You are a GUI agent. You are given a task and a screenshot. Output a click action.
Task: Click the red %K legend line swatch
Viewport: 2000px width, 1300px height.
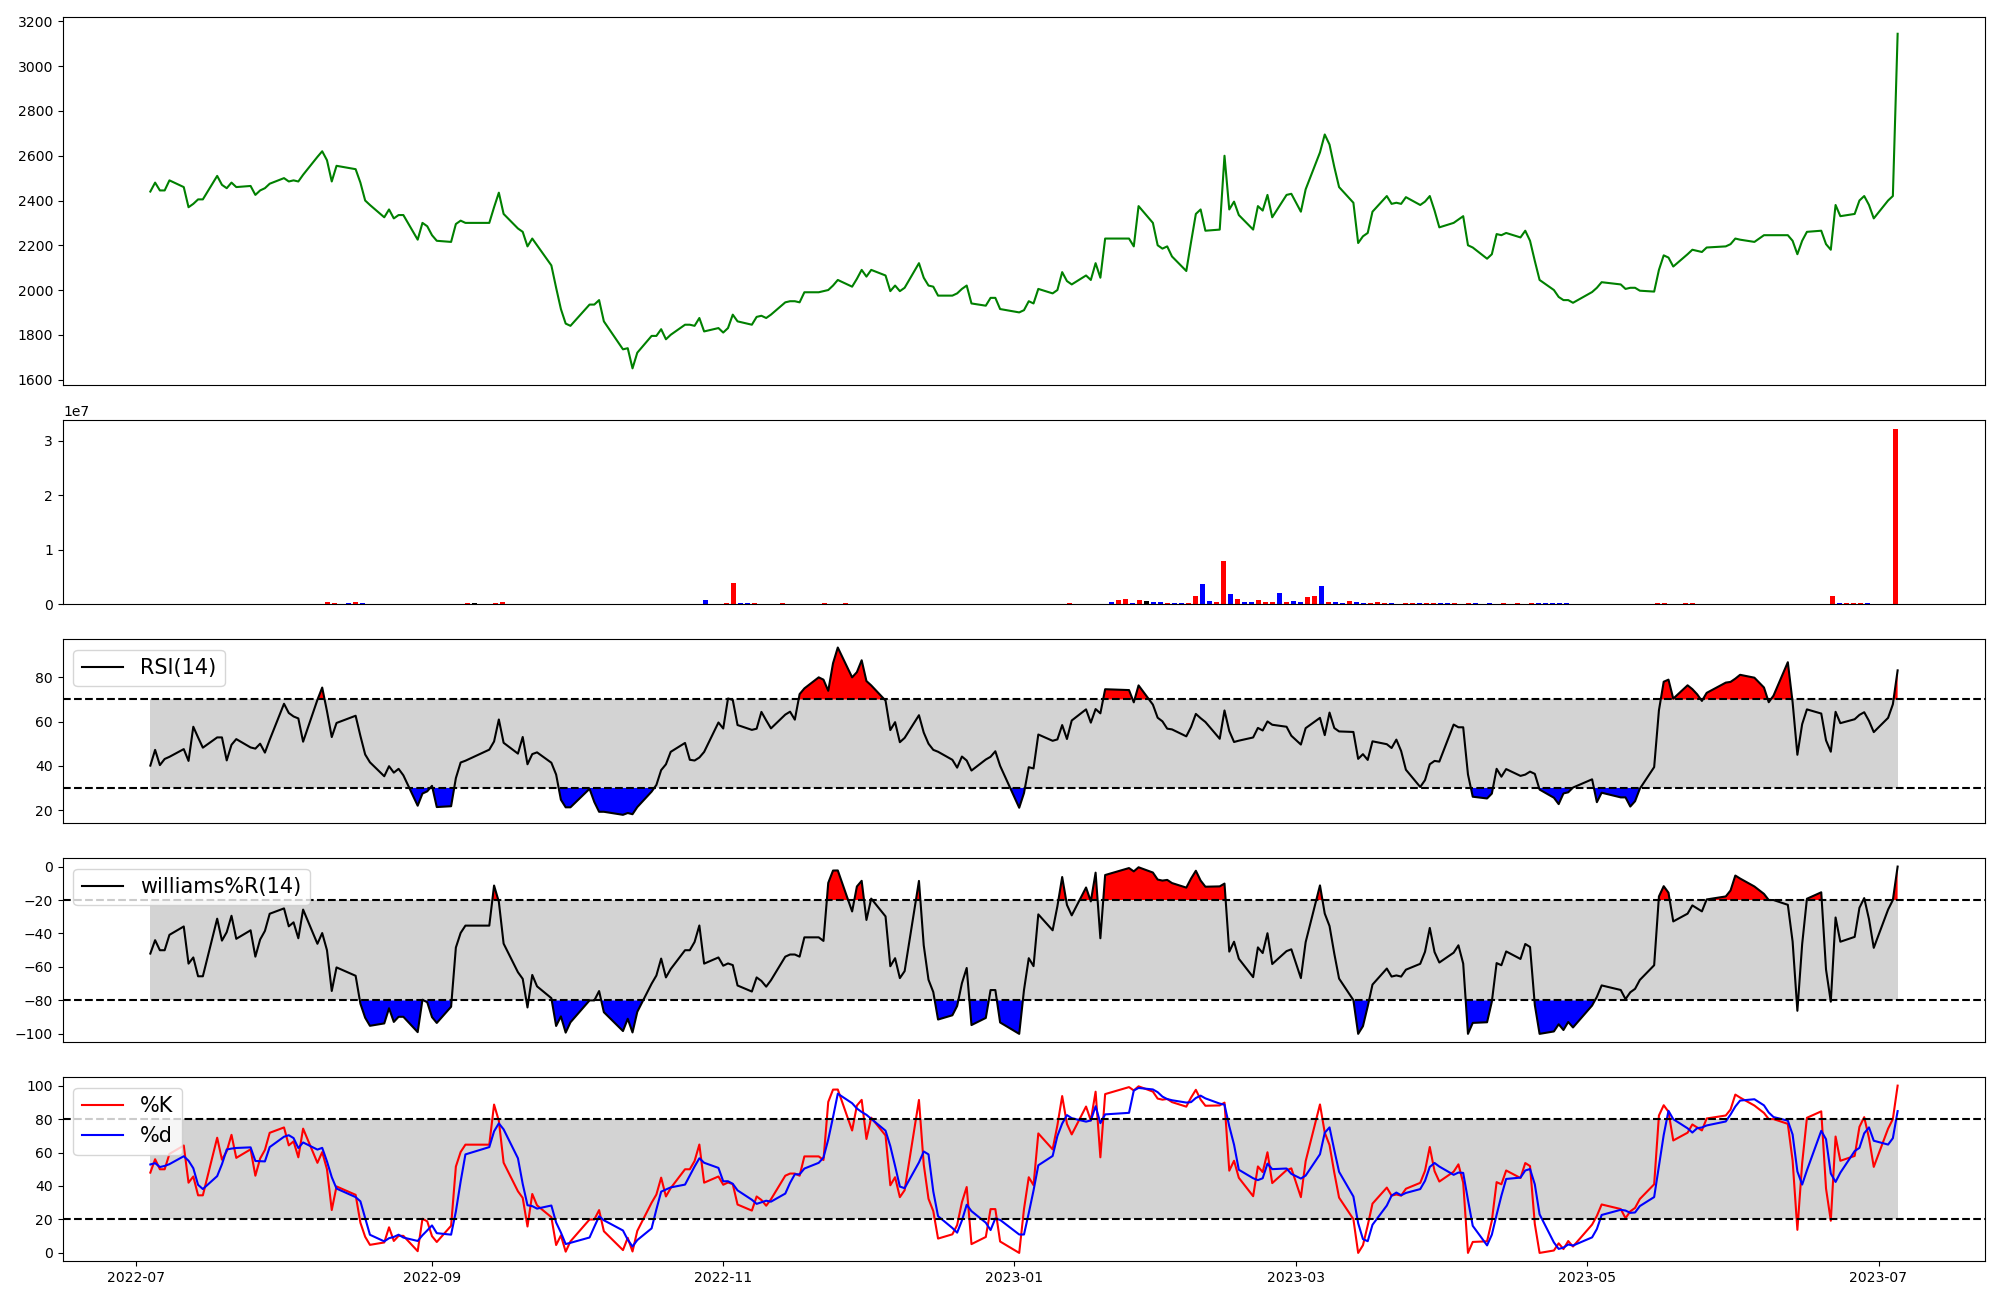tap(103, 1105)
